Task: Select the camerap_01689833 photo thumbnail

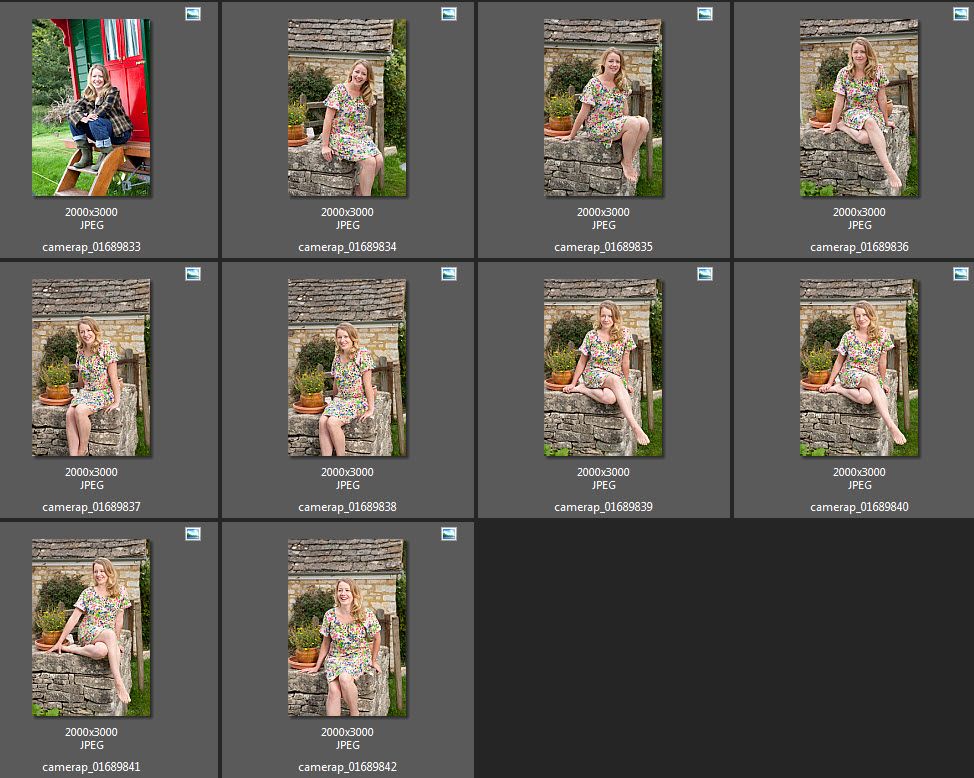Action: (91, 108)
